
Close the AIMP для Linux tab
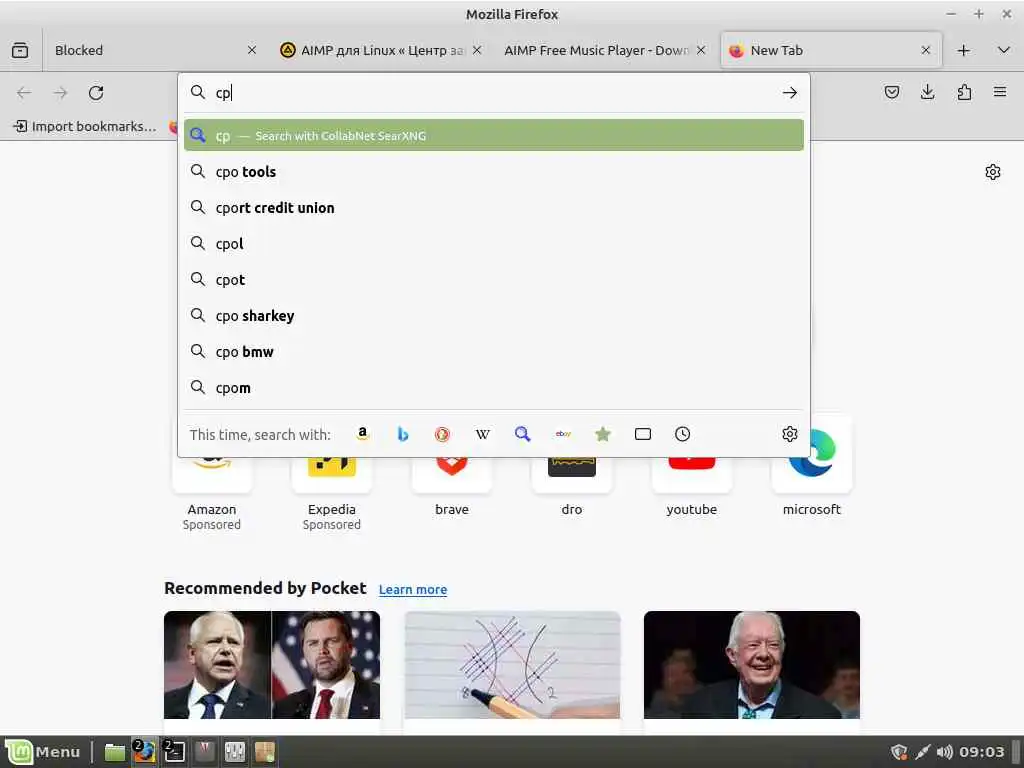tap(477, 50)
